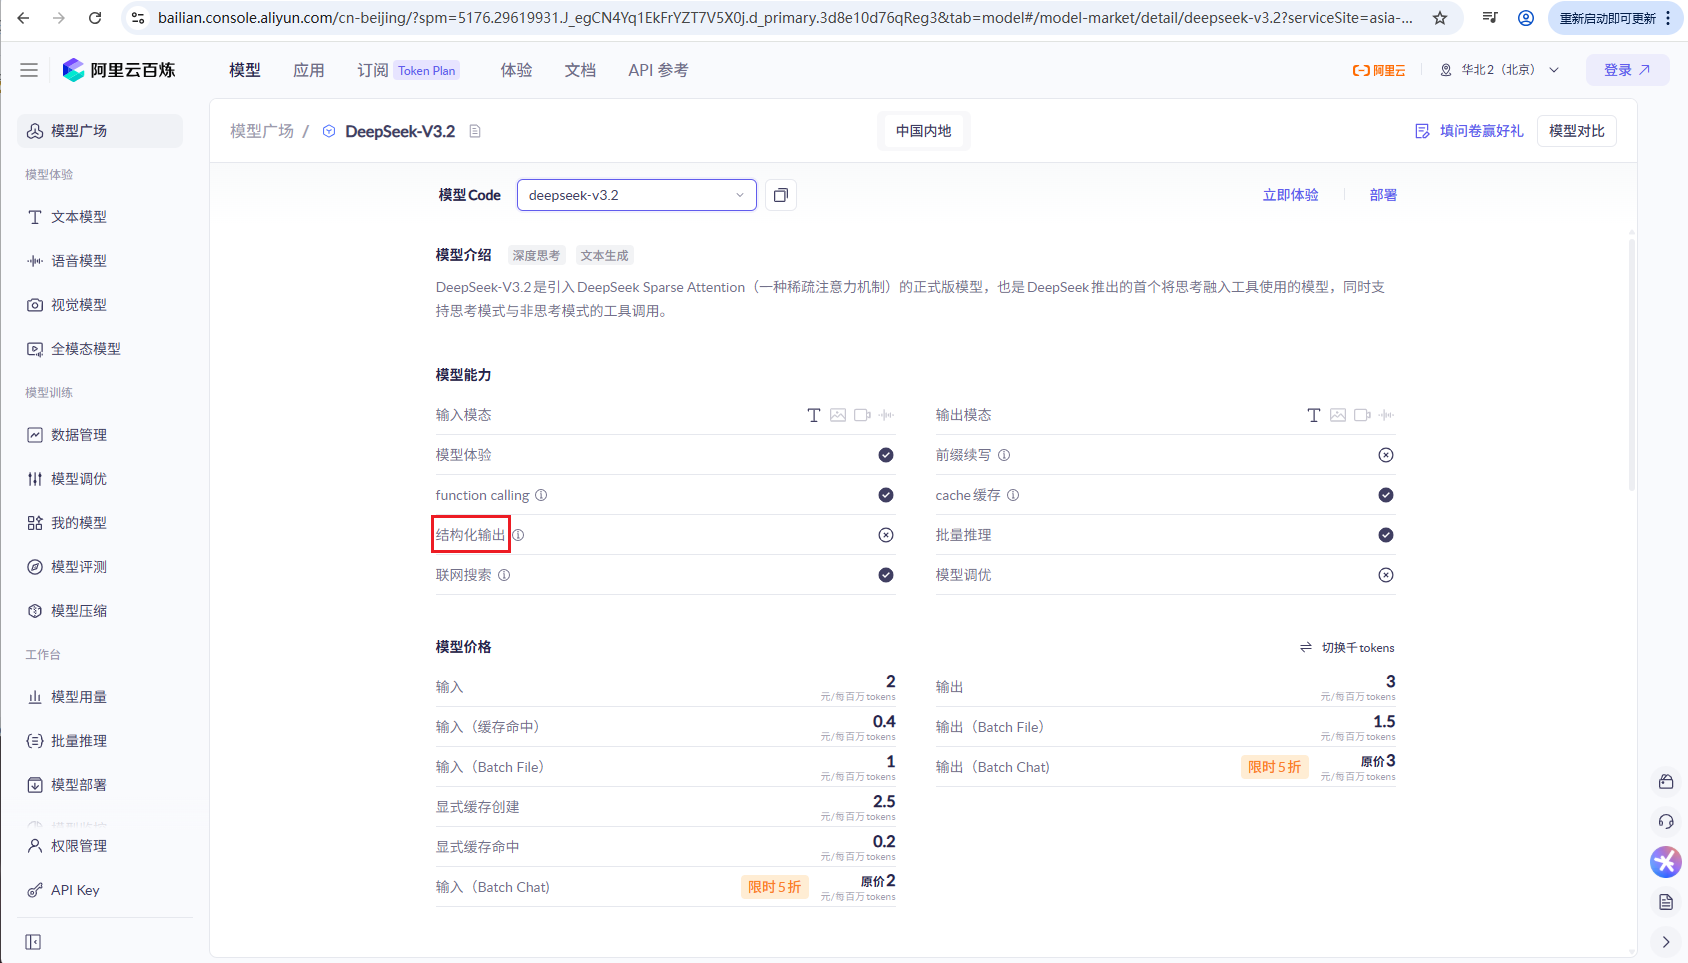Click the 阿里云 logo link
Screen dimensions: 1688x963
click(x=1379, y=70)
